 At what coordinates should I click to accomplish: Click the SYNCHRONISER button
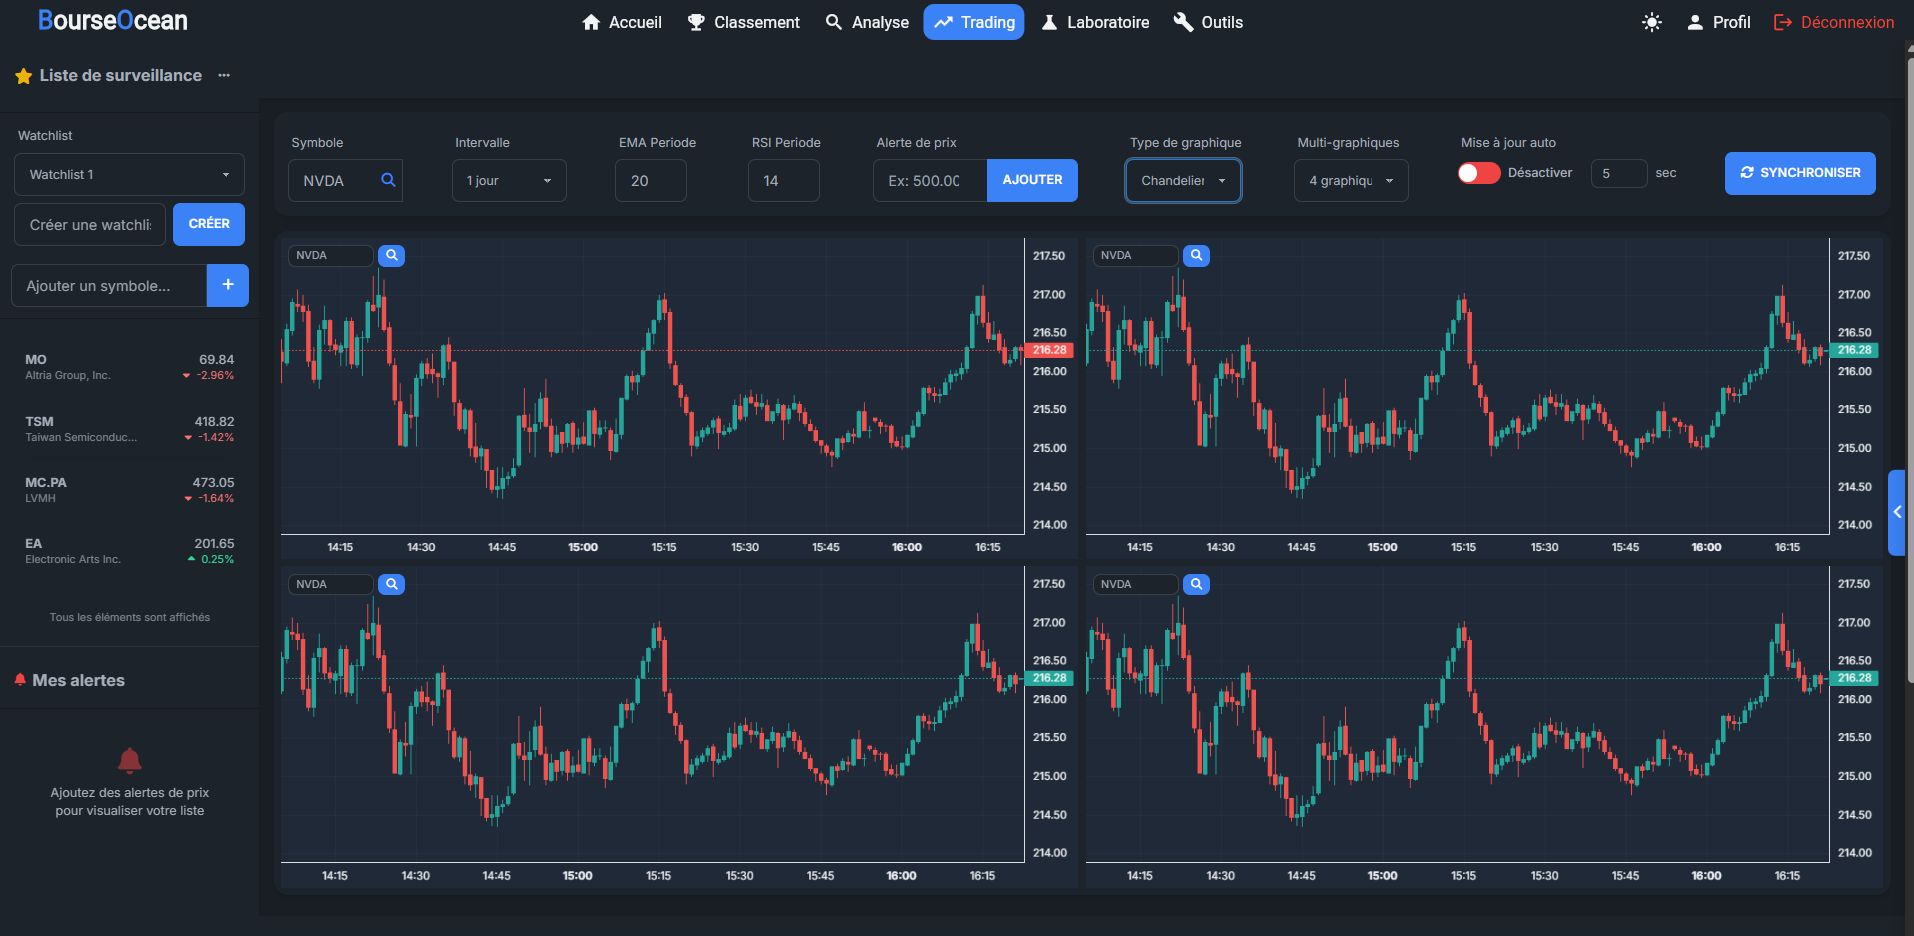(1800, 173)
